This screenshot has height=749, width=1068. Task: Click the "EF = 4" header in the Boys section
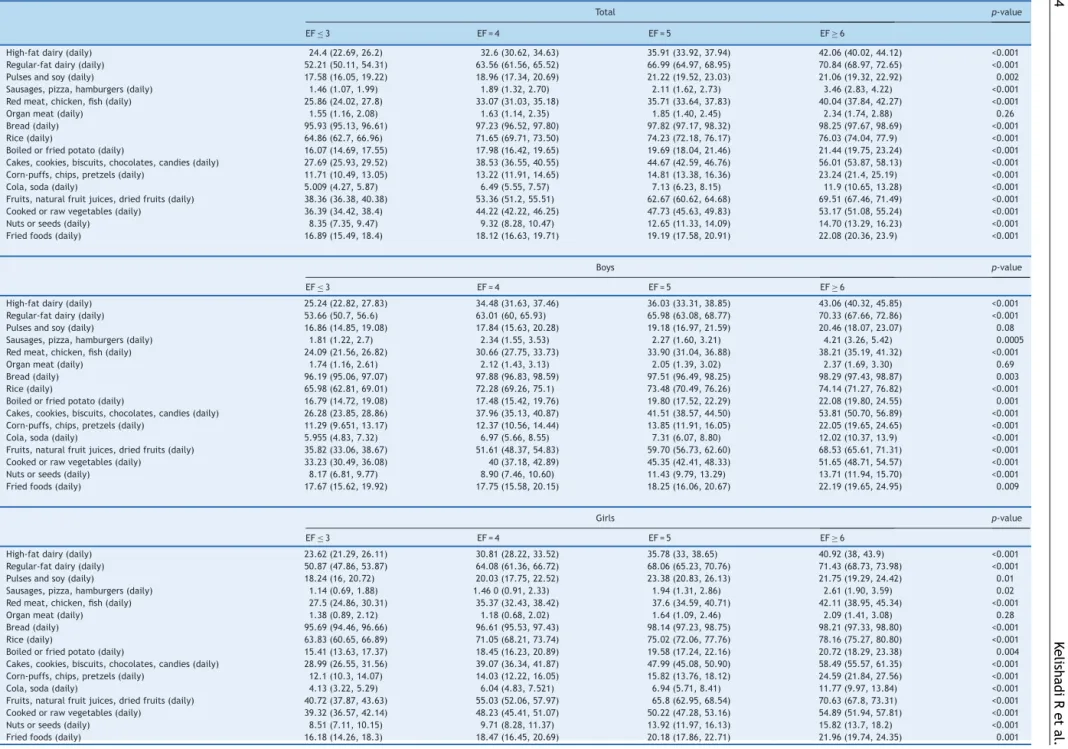click(488, 287)
